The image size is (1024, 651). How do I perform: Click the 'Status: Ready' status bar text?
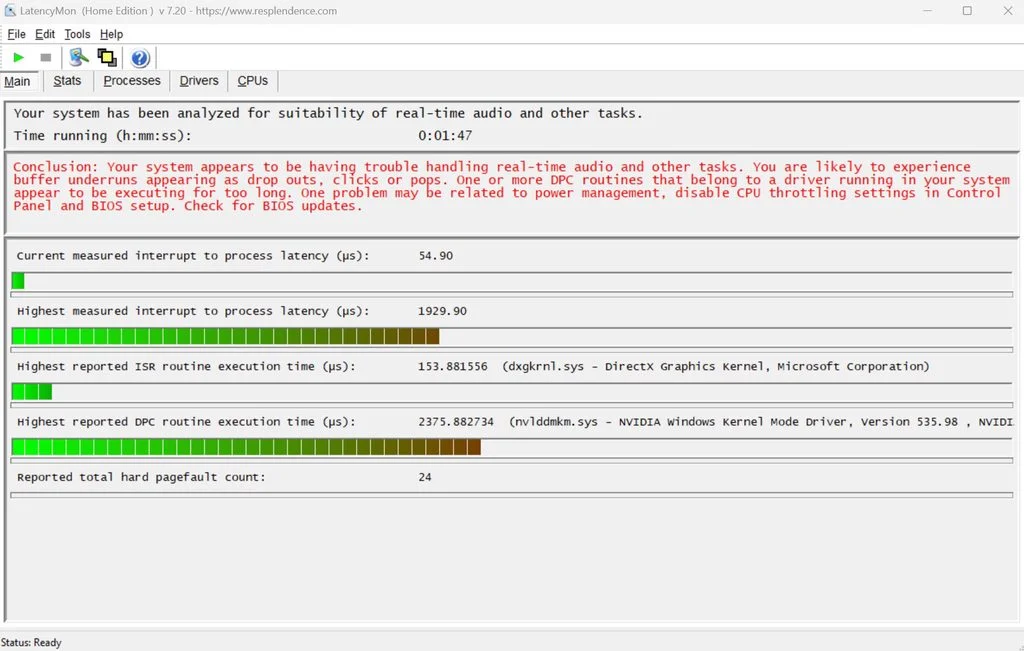tap(31, 643)
